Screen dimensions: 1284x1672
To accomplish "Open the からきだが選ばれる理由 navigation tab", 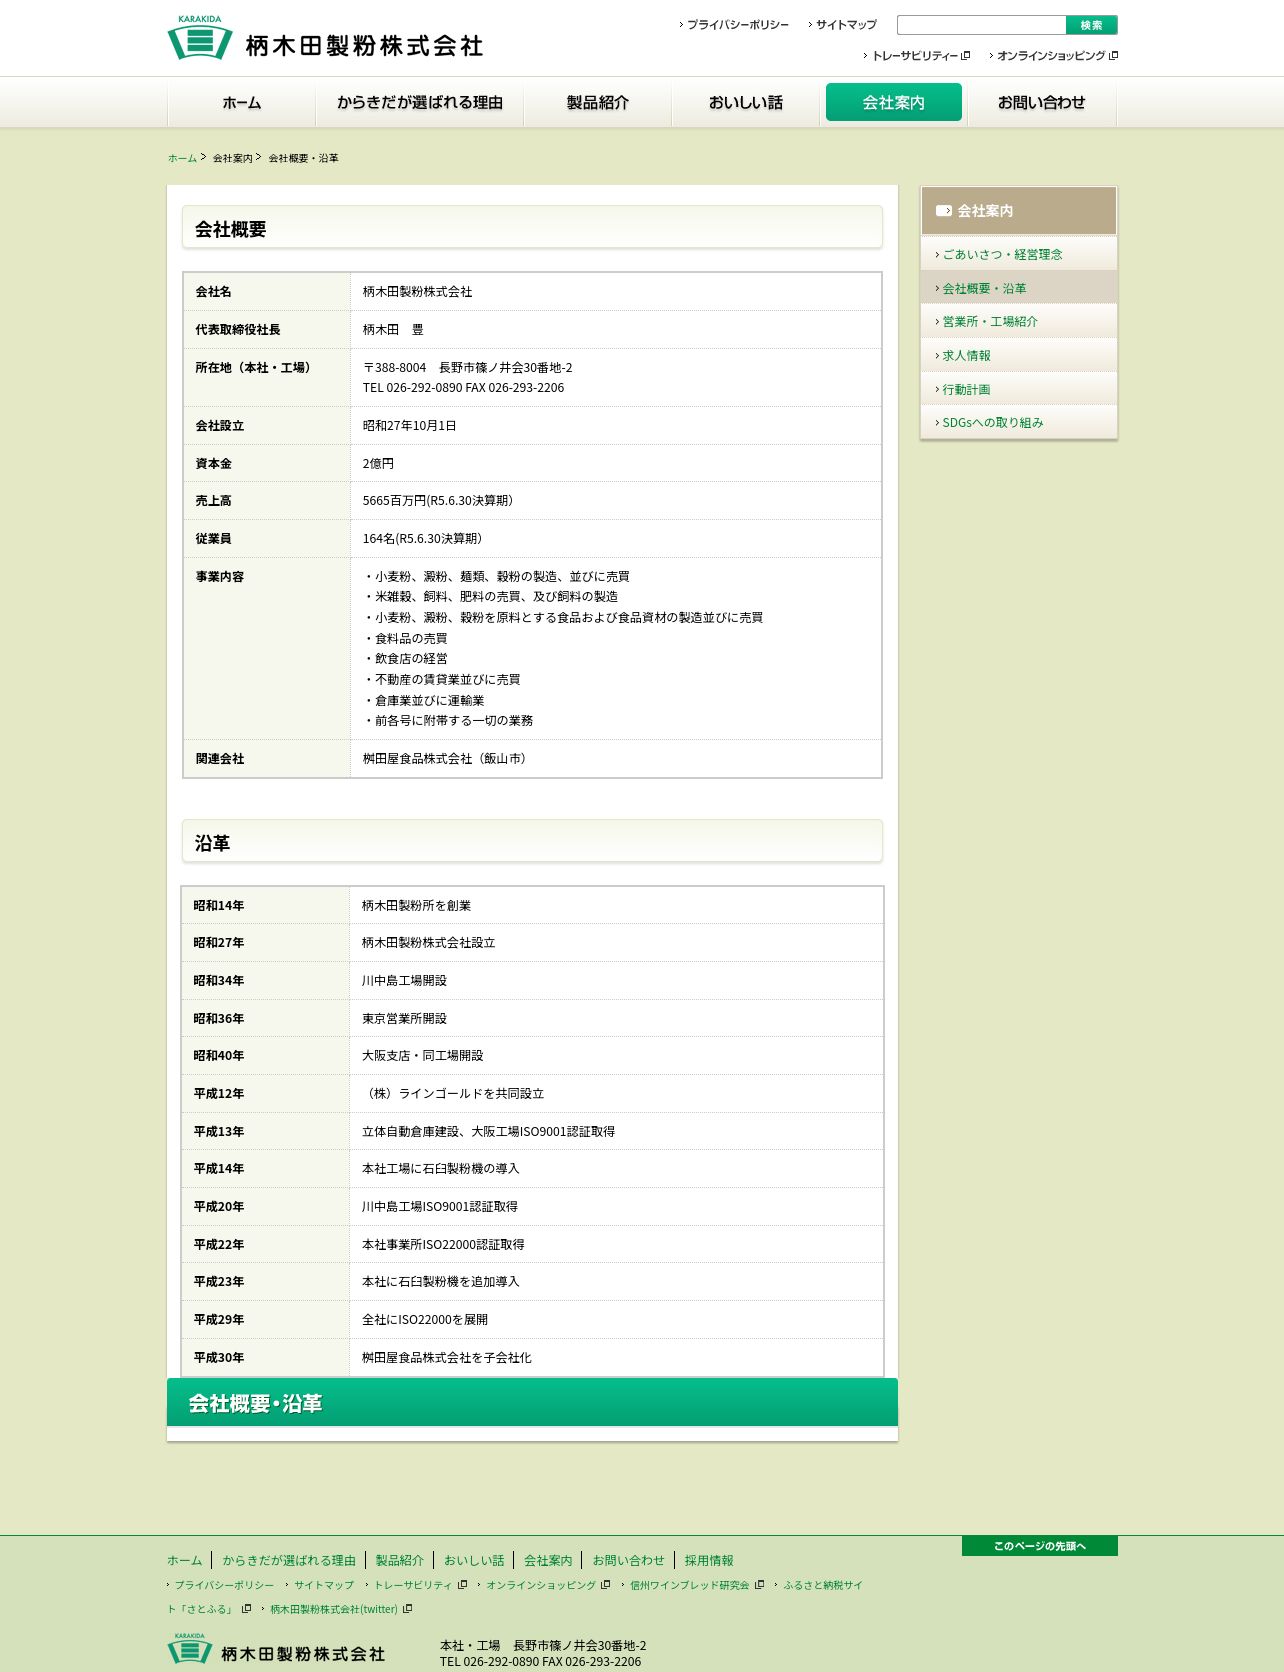I will coord(420,102).
